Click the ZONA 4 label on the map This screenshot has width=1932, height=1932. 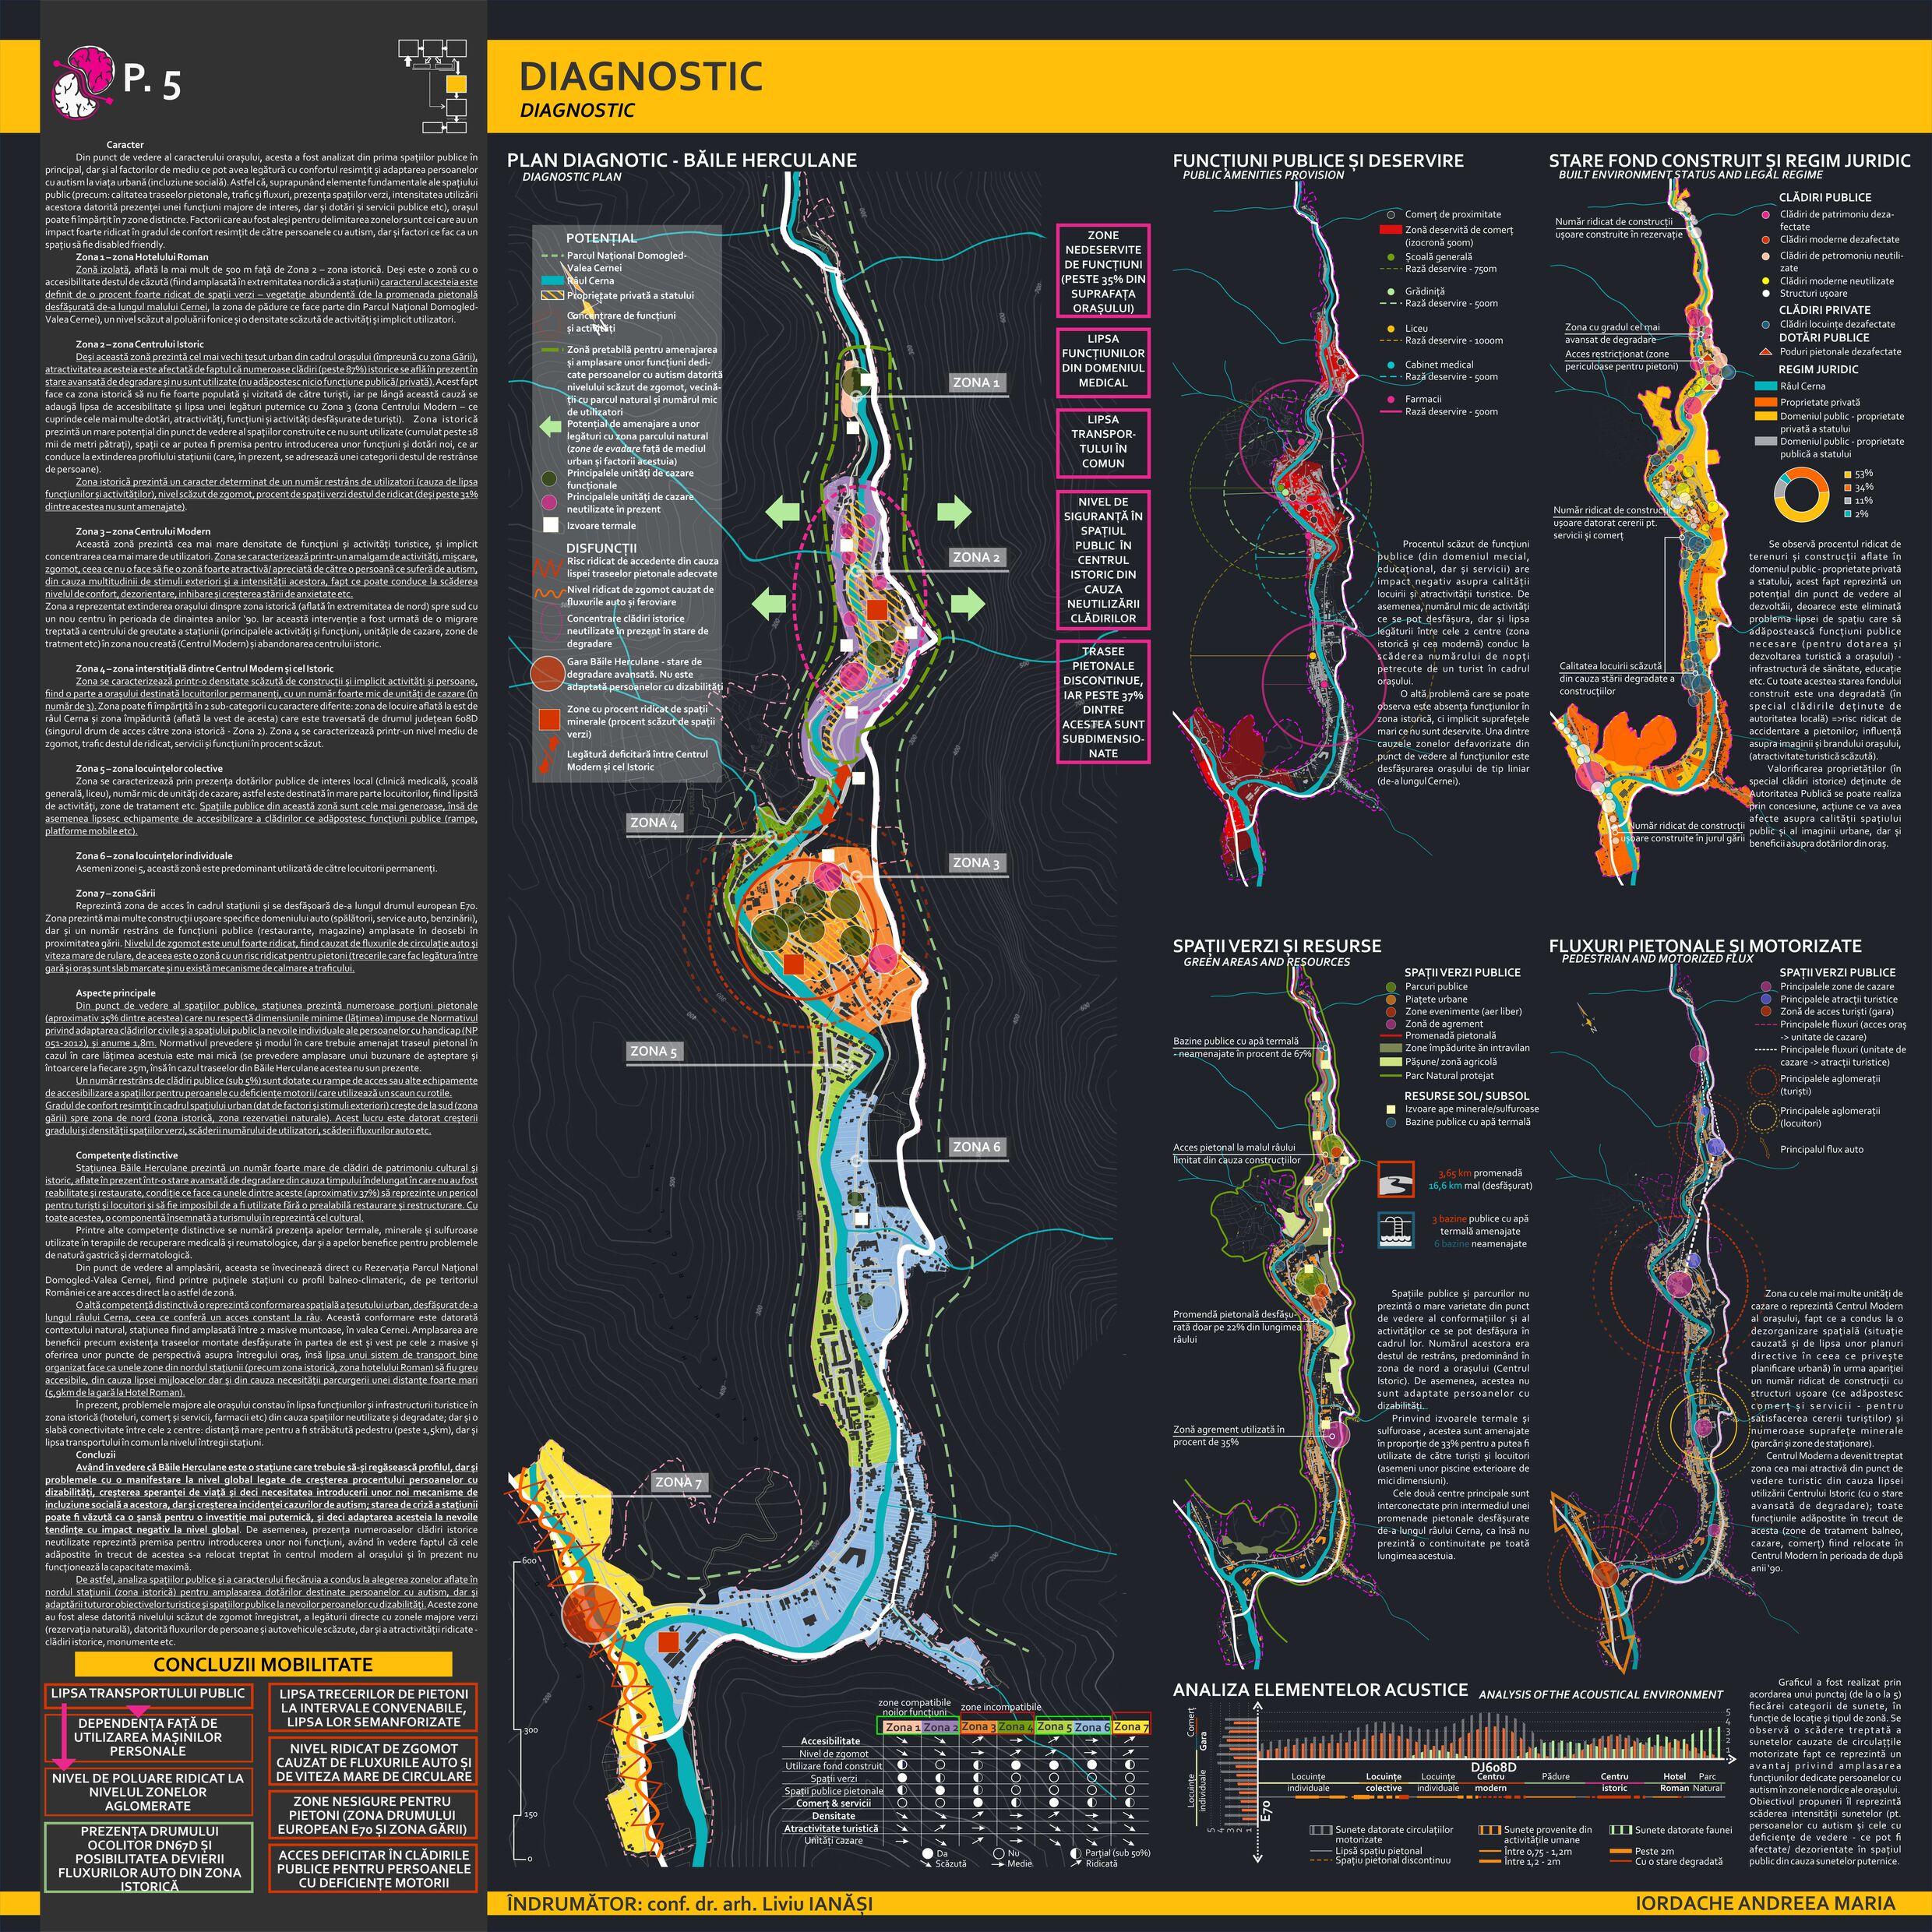[654, 823]
